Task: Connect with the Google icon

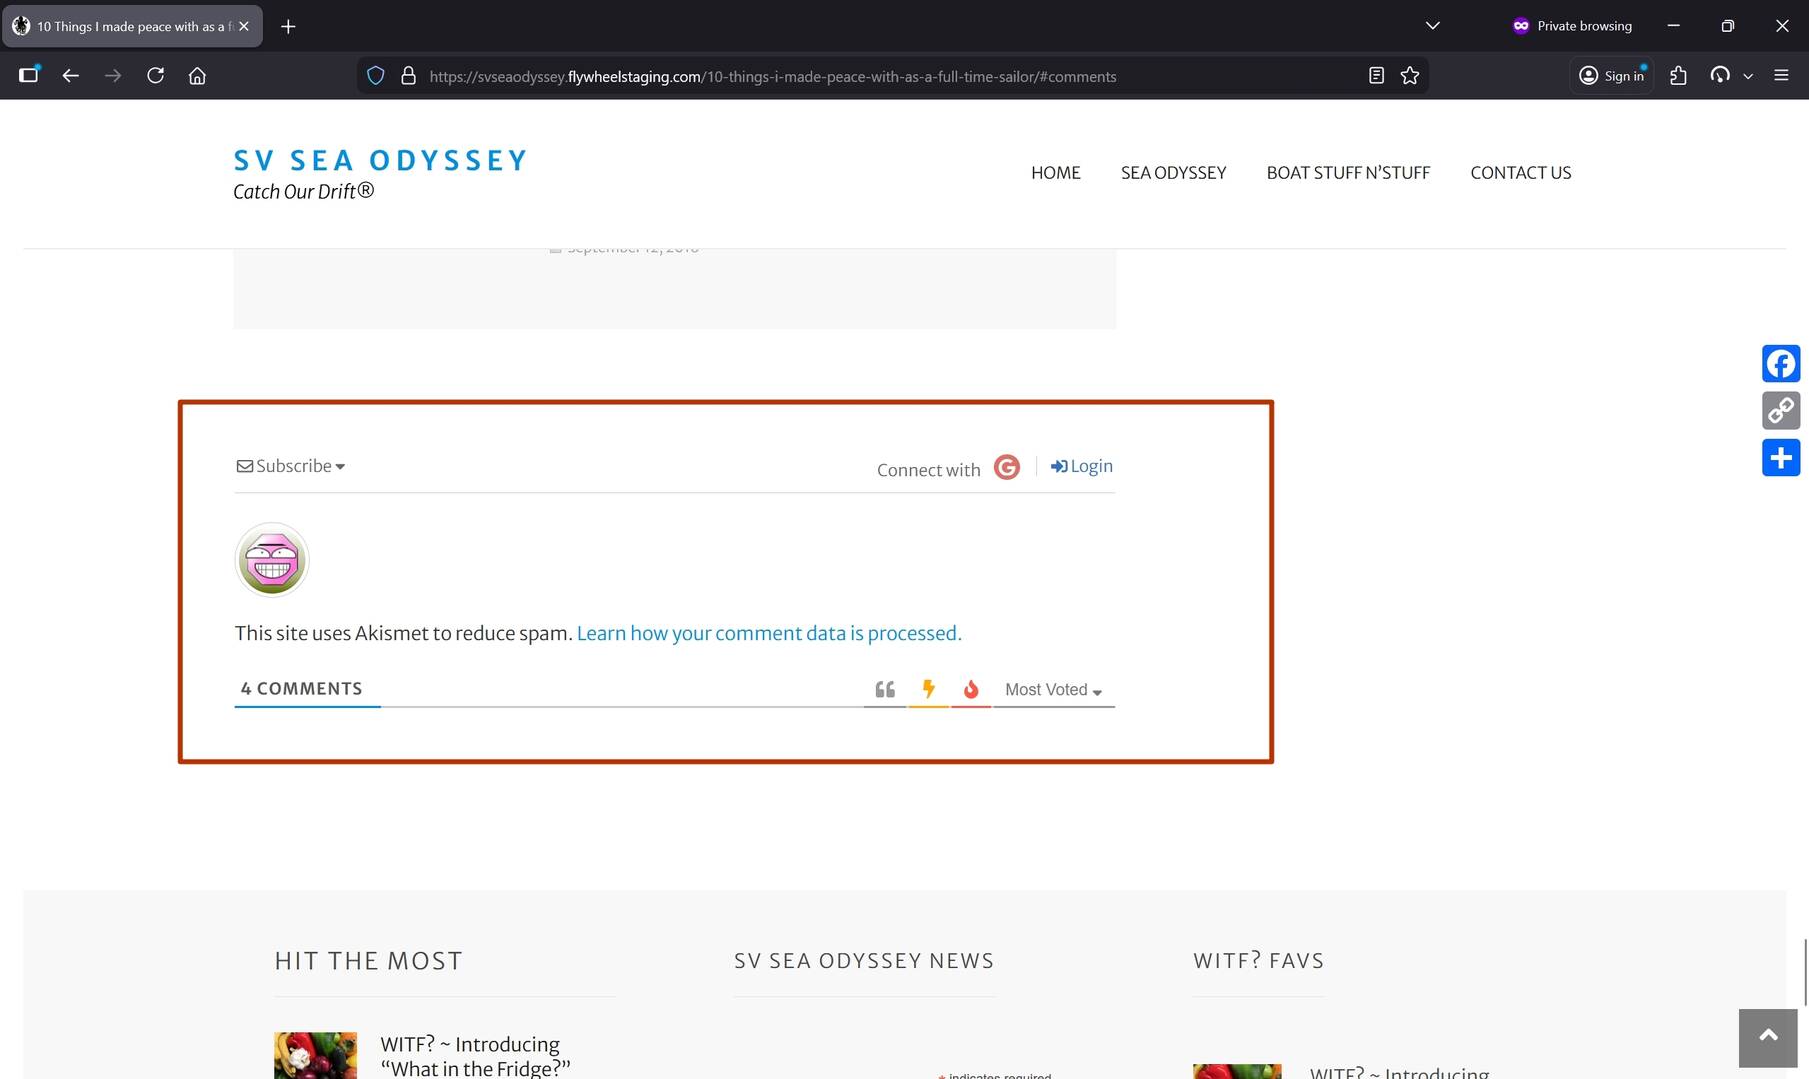Action: click(x=1006, y=467)
